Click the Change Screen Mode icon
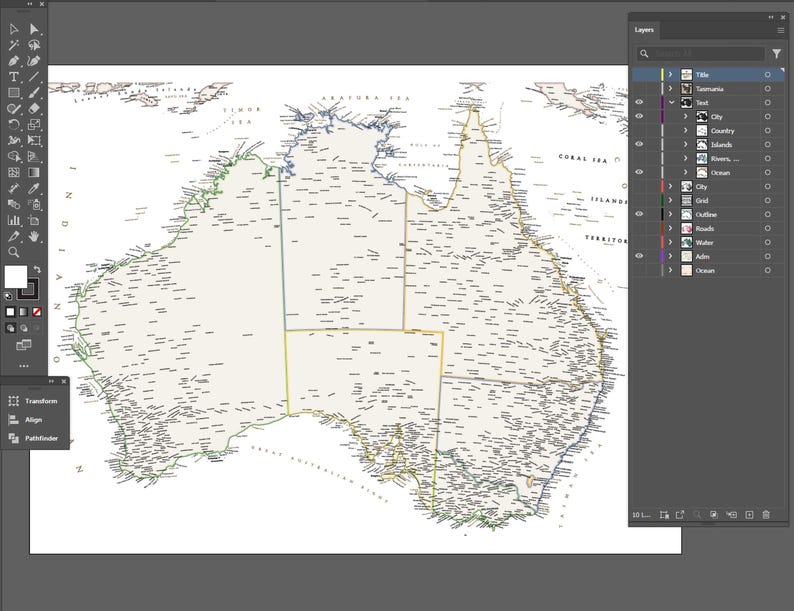 click(x=24, y=345)
